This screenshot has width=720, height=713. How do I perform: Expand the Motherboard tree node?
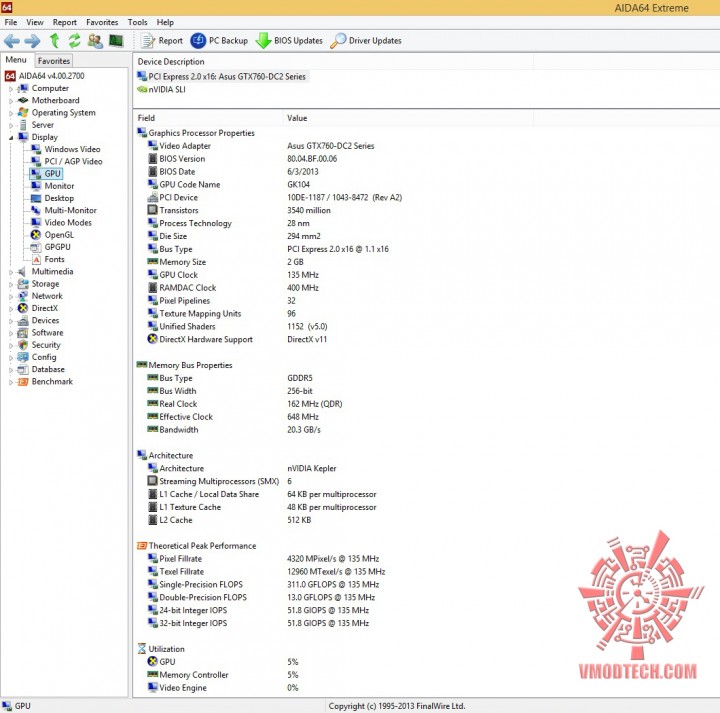click(11, 101)
